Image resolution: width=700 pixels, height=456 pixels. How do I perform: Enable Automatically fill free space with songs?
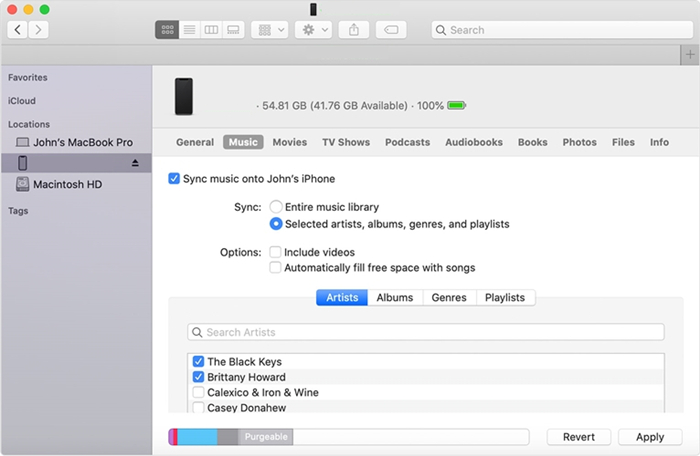(275, 268)
